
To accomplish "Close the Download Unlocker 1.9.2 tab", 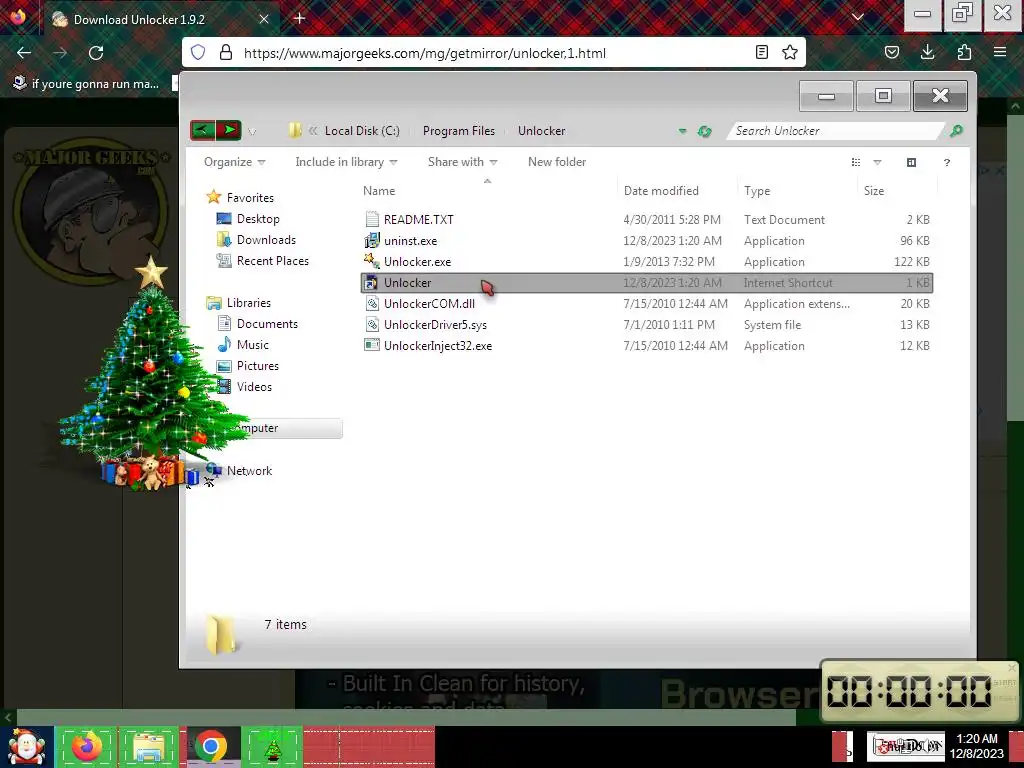I will [x=264, y=19].
